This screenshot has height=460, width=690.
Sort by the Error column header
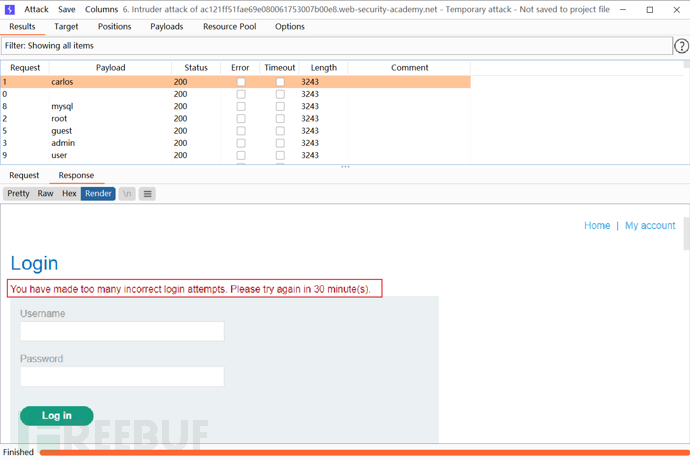[240, 68]
